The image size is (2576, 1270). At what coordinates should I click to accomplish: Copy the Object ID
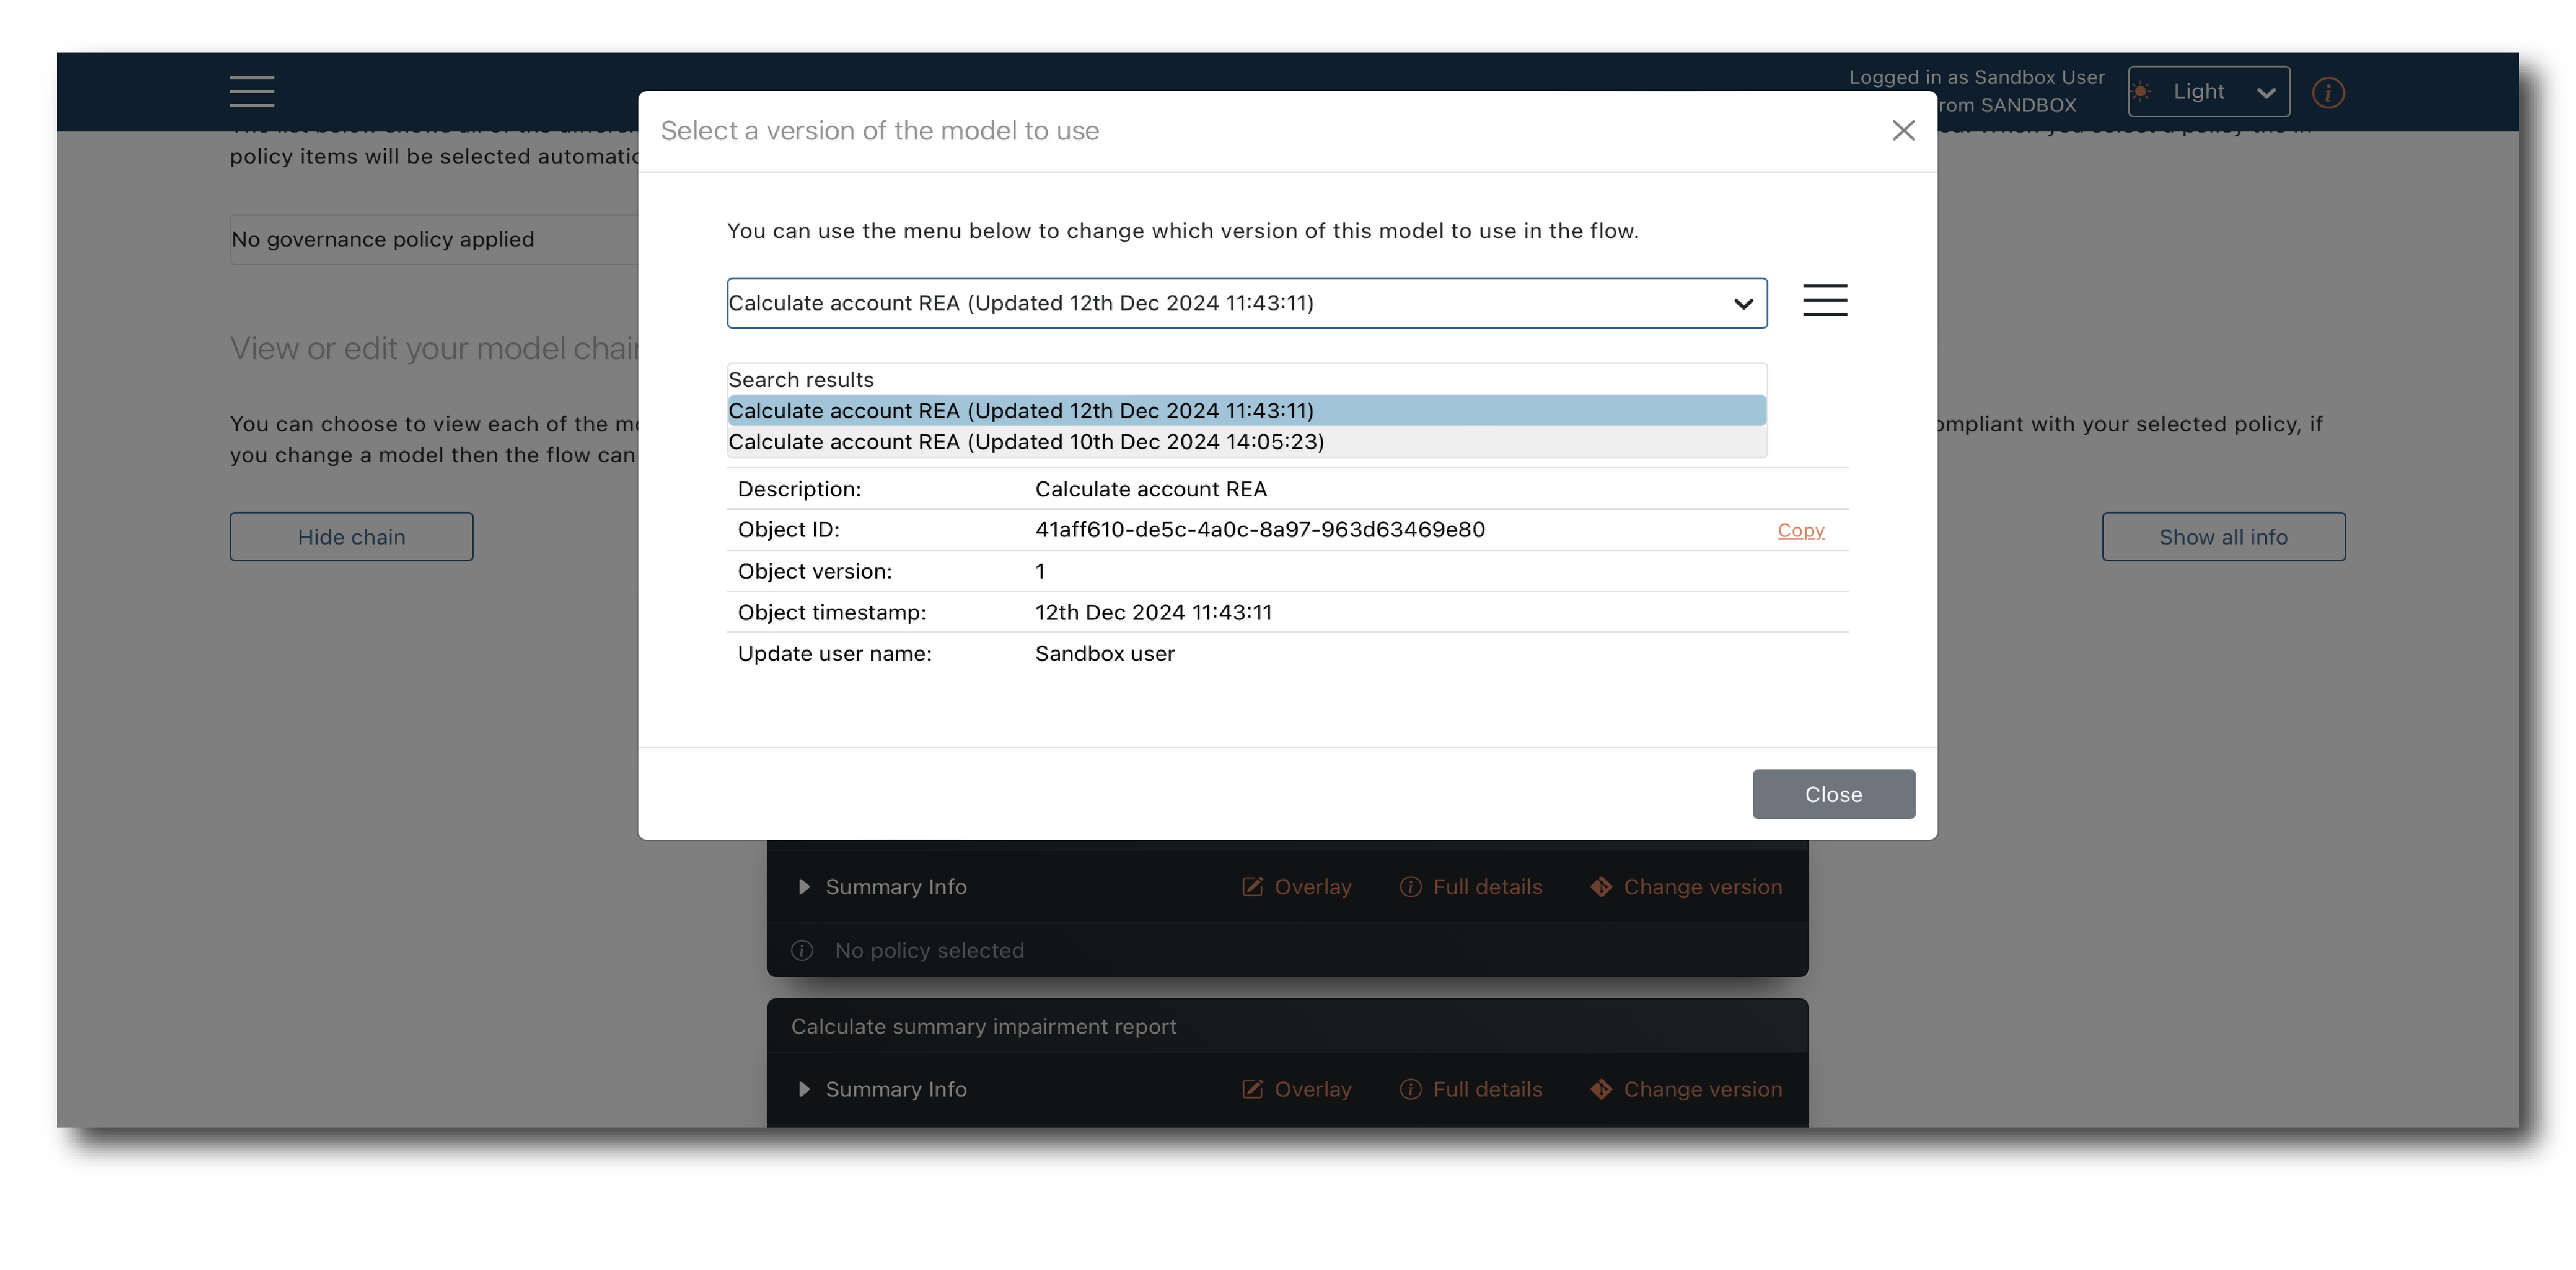pyautogui.click(x=1800, y=530)
